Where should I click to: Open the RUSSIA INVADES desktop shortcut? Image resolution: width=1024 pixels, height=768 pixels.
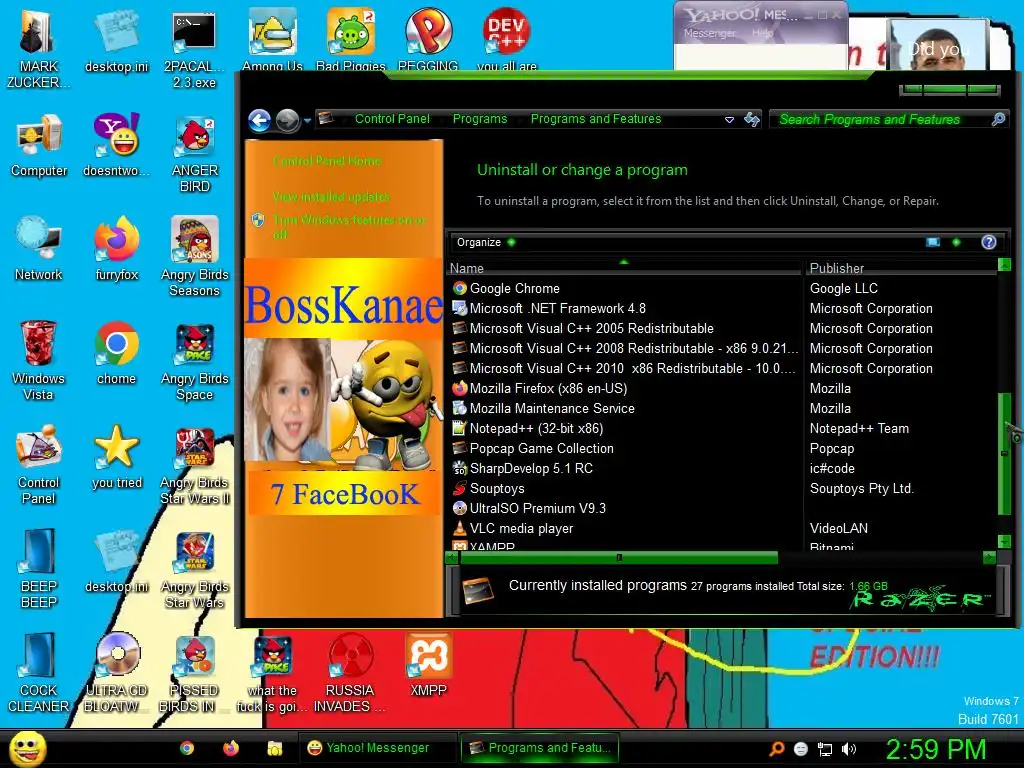tap(349, 673)
